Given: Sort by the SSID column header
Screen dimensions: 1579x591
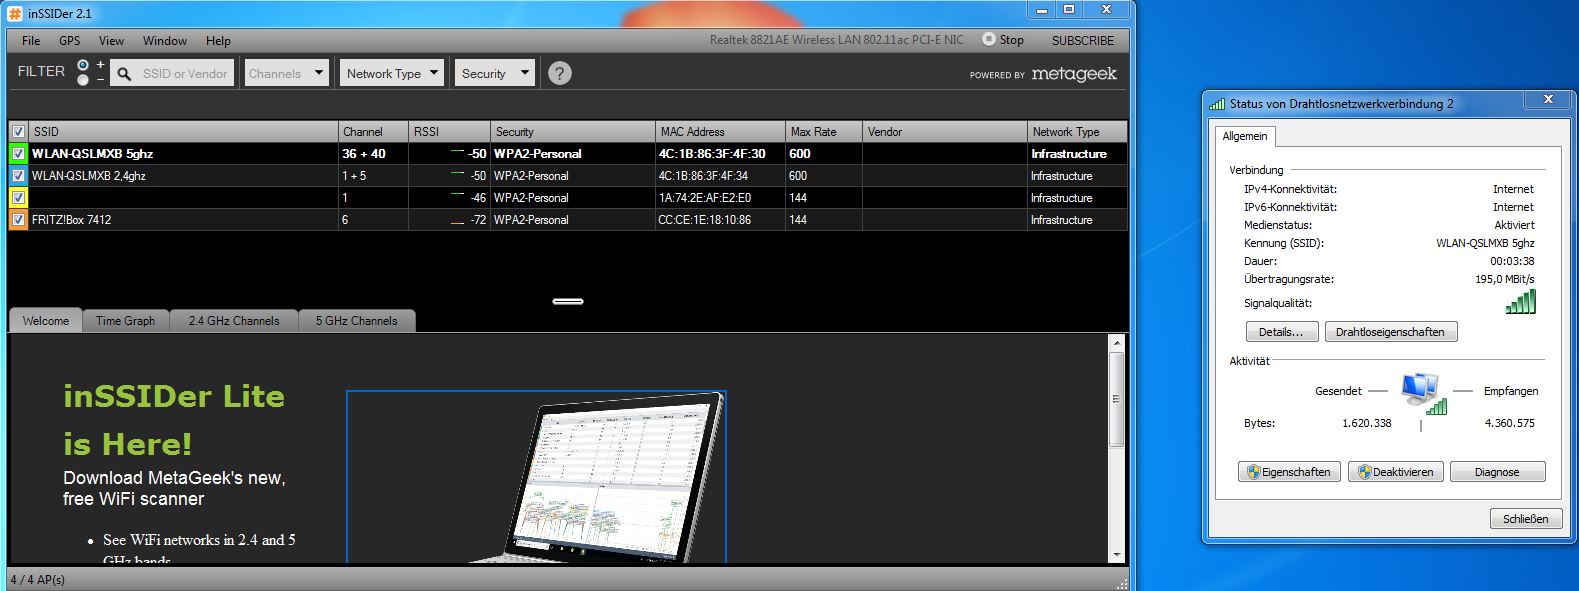Looking at the screenshot, I should pos(184,131).
